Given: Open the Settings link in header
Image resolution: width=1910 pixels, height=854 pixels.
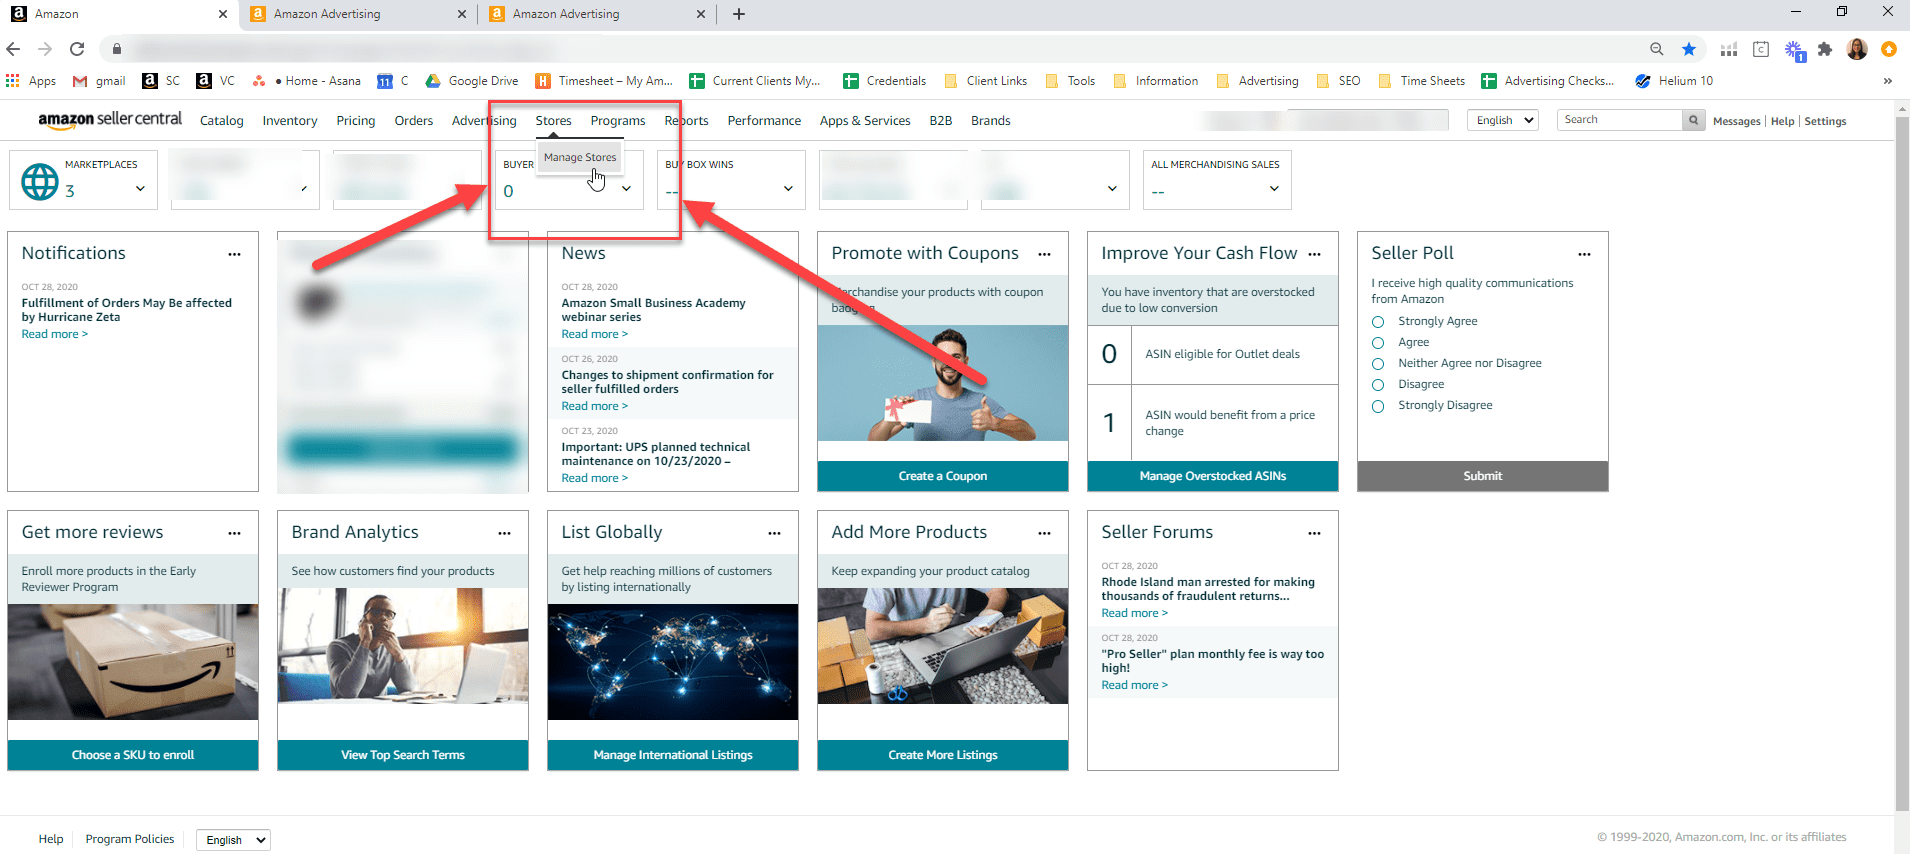Looking at the screenshot, I should 1825,121.
